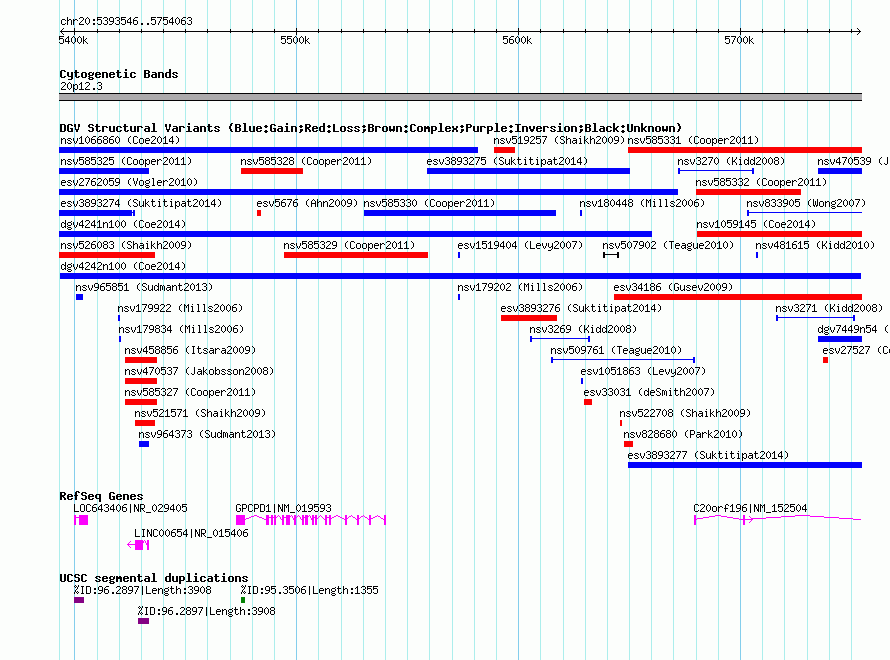Open nsv1059145 (Coe2014) variant label

pyautogui.click(x=757, y=224)
